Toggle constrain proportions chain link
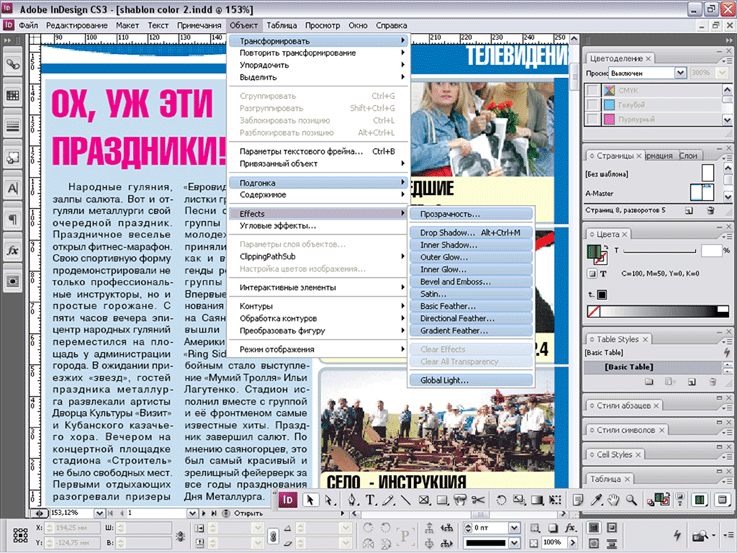Image resolution: width=737 pixels, height=553 pixels. pyautogui.click(x=273, y=536)
